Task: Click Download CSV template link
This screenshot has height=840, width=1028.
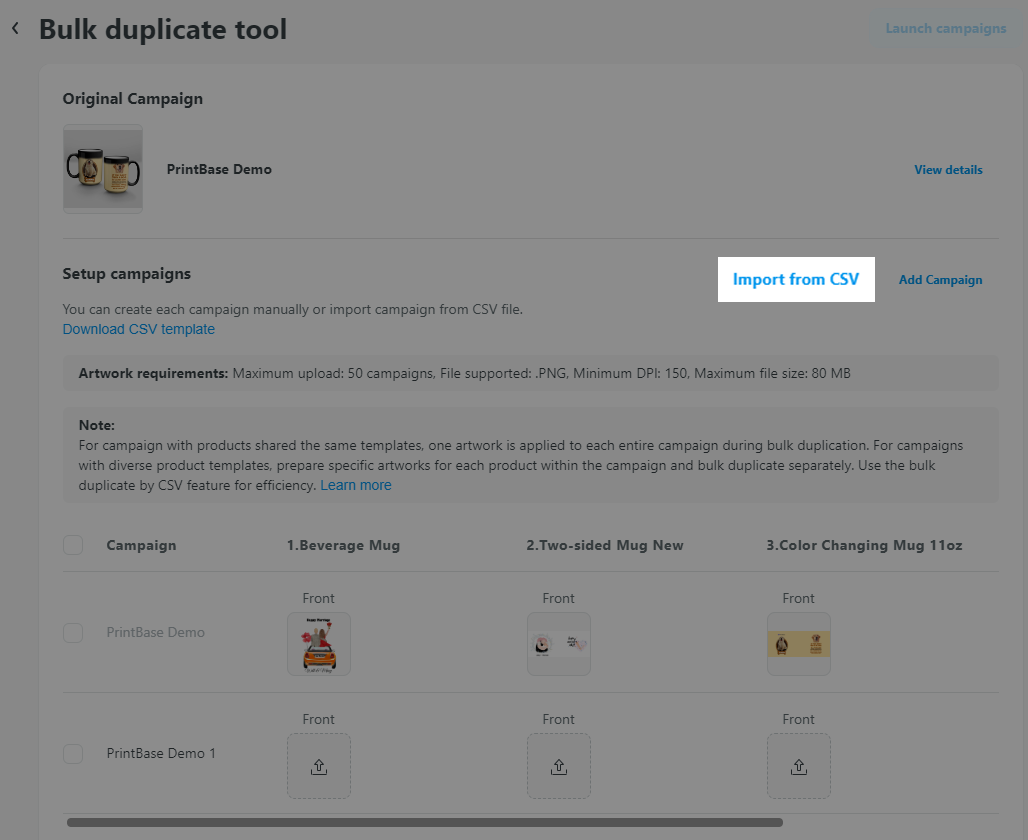Action: (138, 329)
